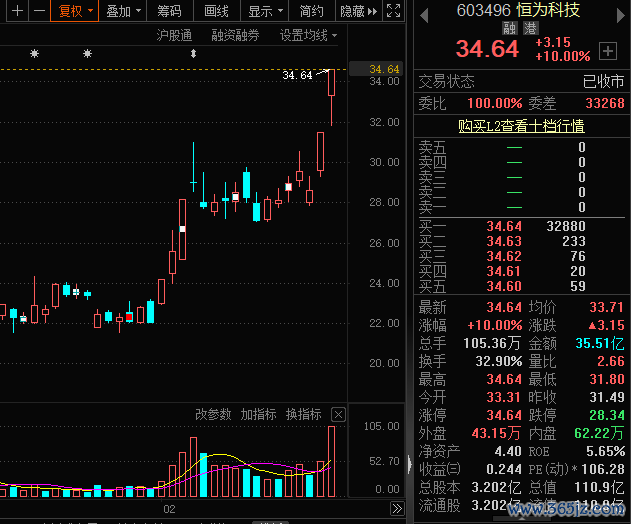Click the 总手 value 105.36万

click(492, 343)
